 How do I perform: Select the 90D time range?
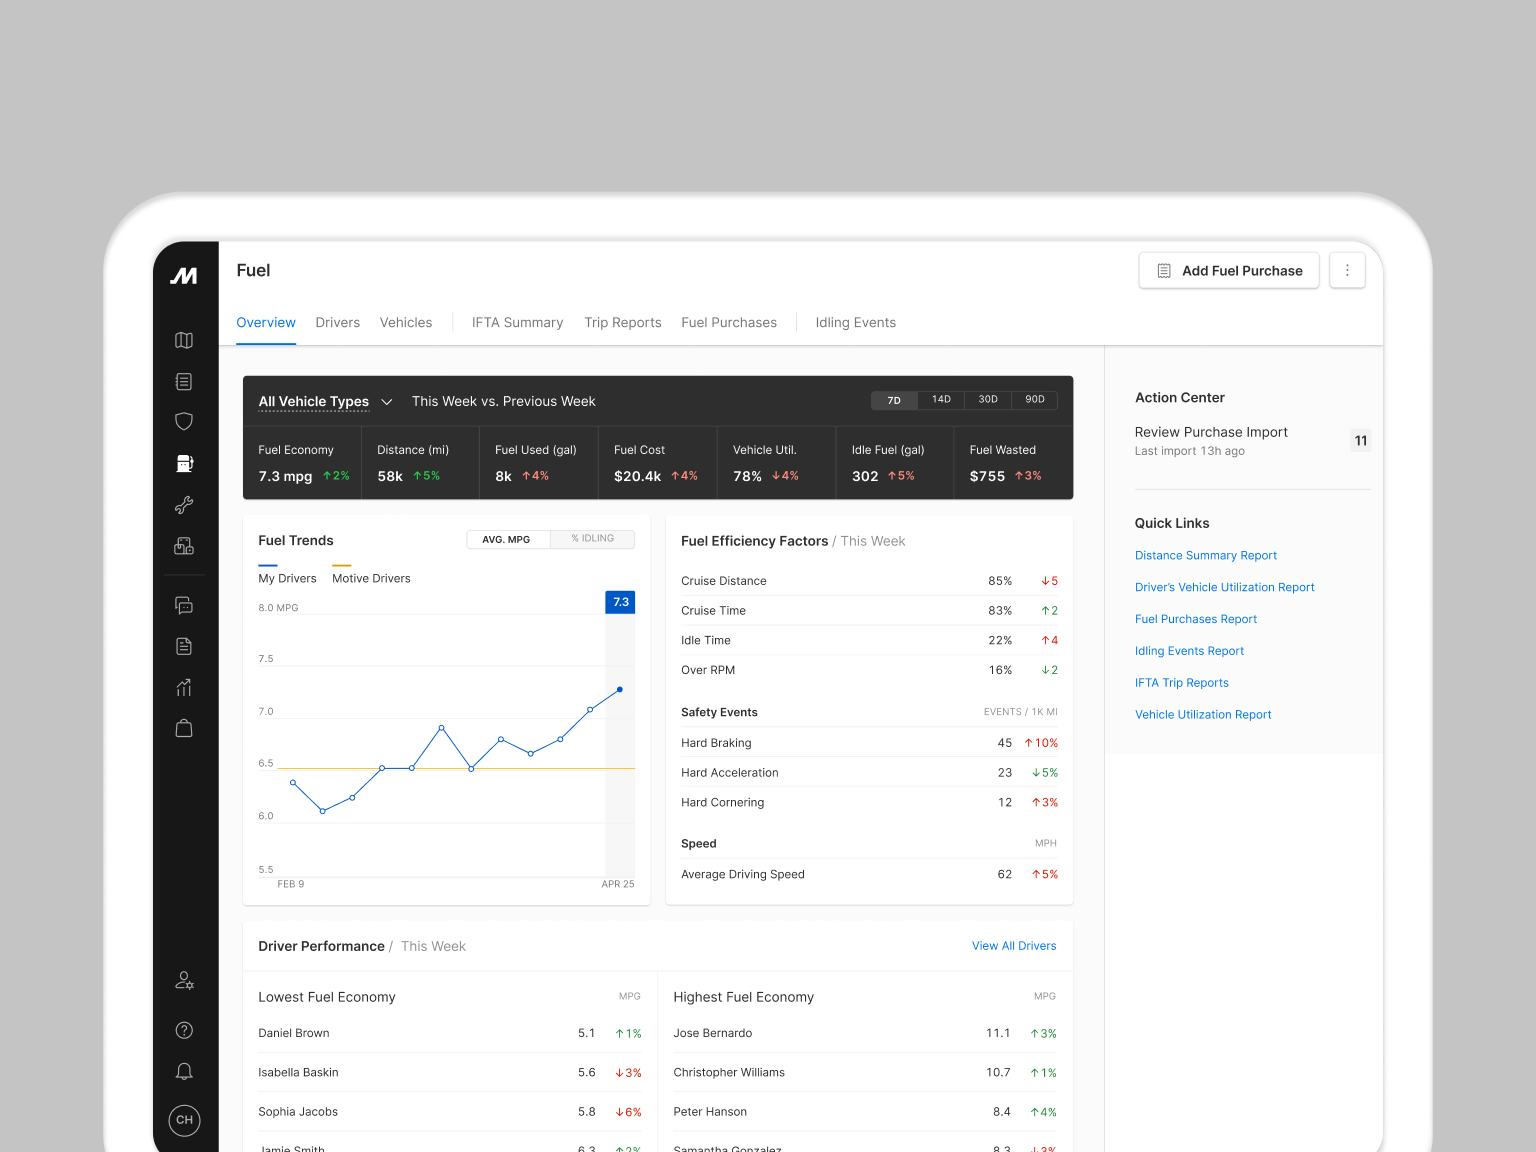coord(1035,400)
